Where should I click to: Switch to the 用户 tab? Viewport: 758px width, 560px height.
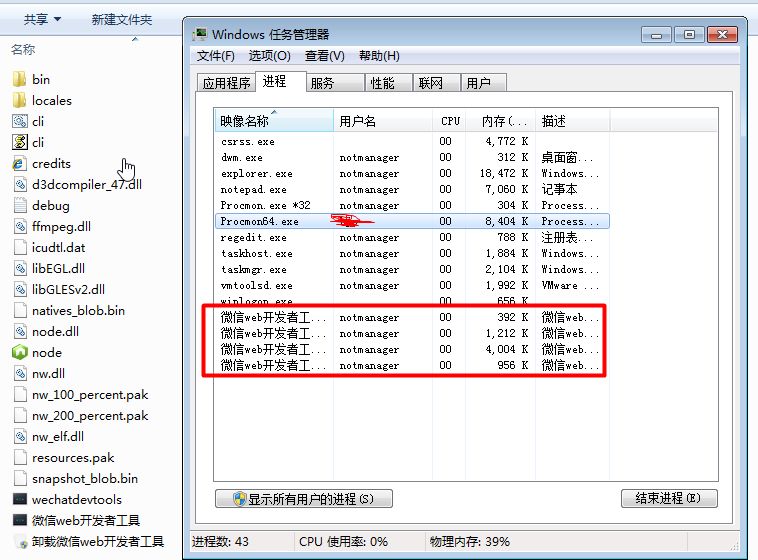483,83
